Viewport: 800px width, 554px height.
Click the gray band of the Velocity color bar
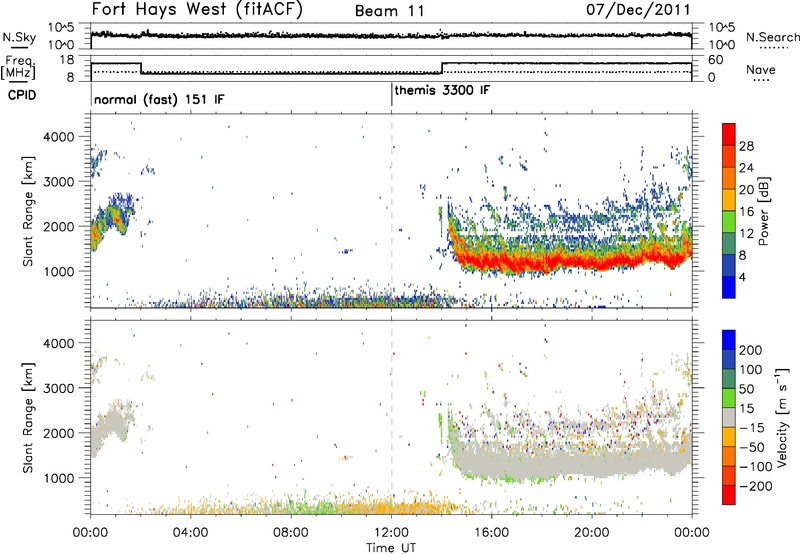click(729, 417)
